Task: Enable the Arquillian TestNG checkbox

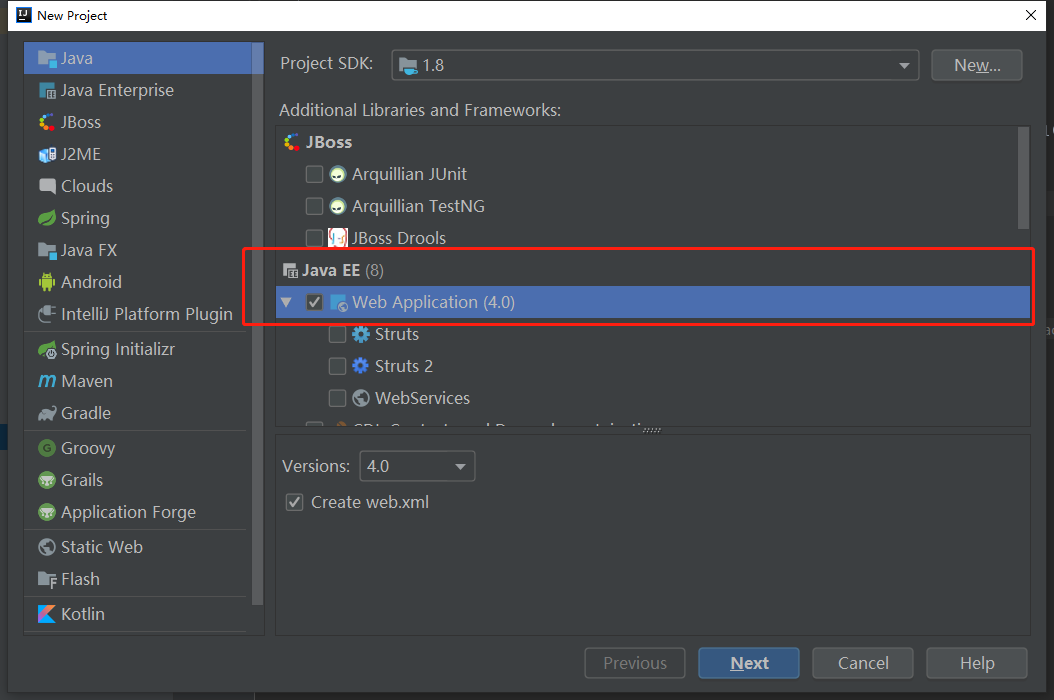Action: [x=314, y=206]
